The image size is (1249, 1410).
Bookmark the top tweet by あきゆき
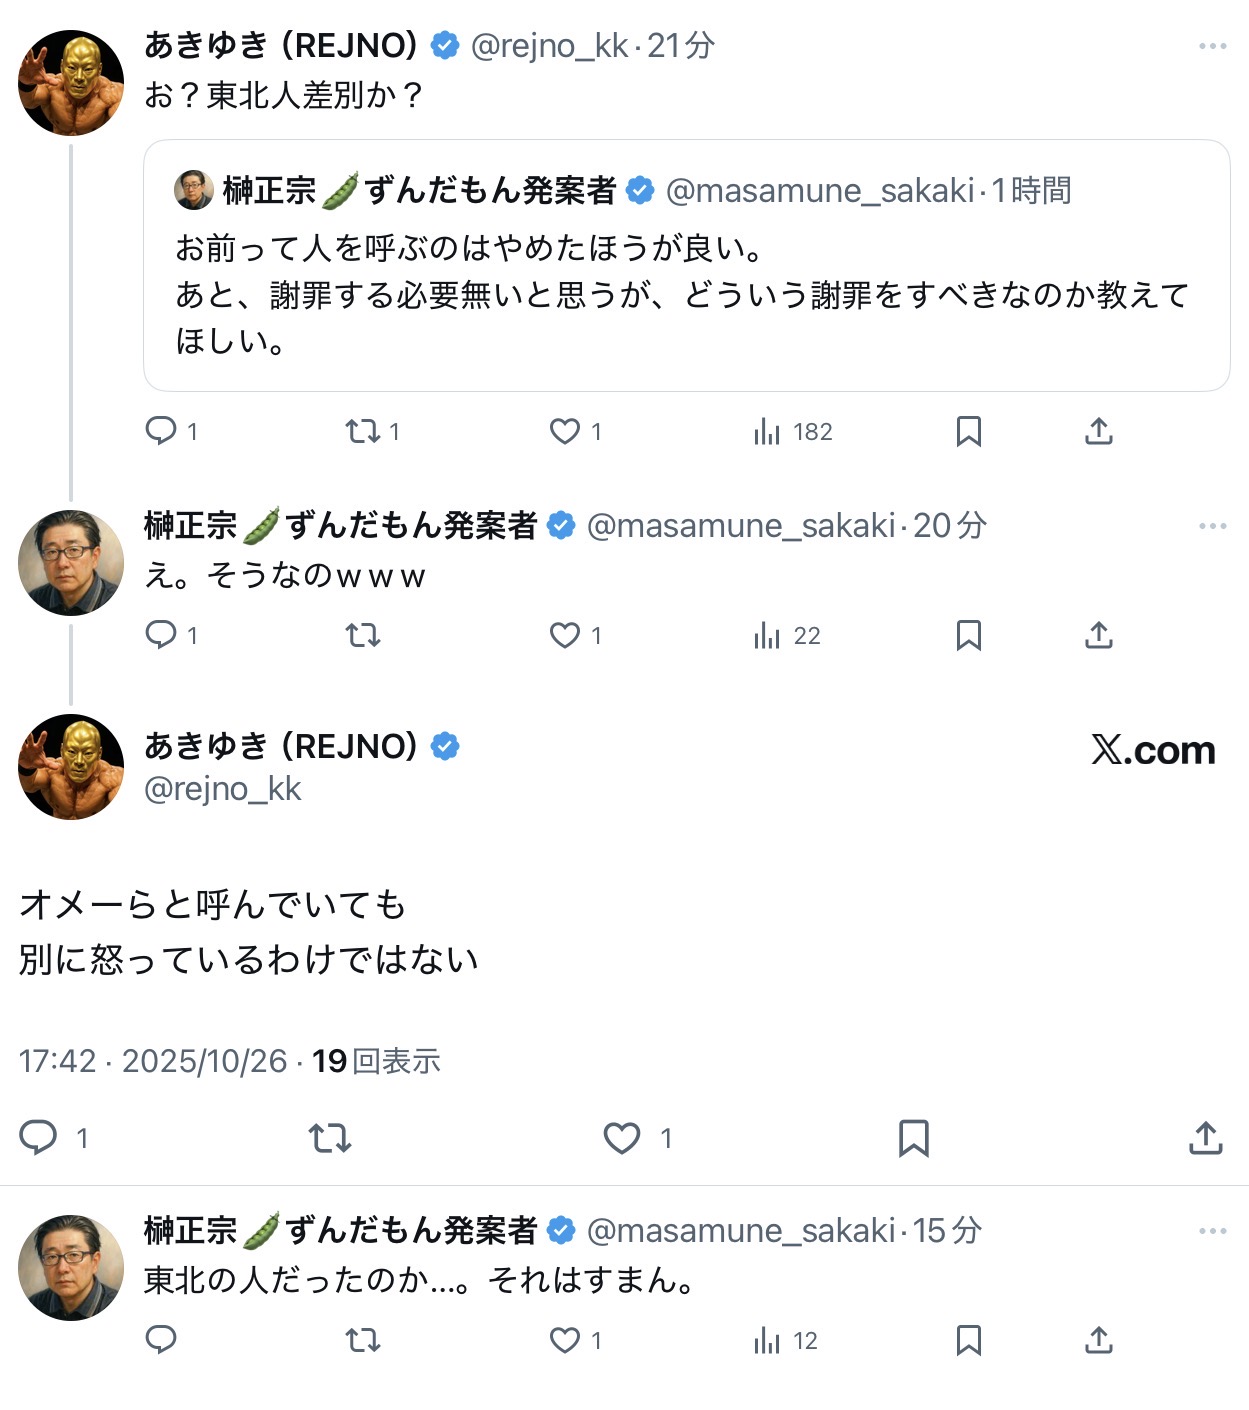pos(968,431)
